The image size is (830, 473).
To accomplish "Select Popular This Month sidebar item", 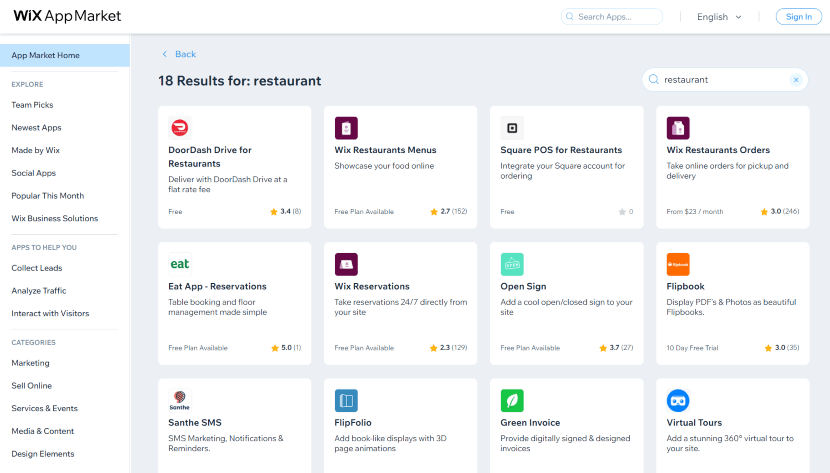I will click(x=47, y=196).
